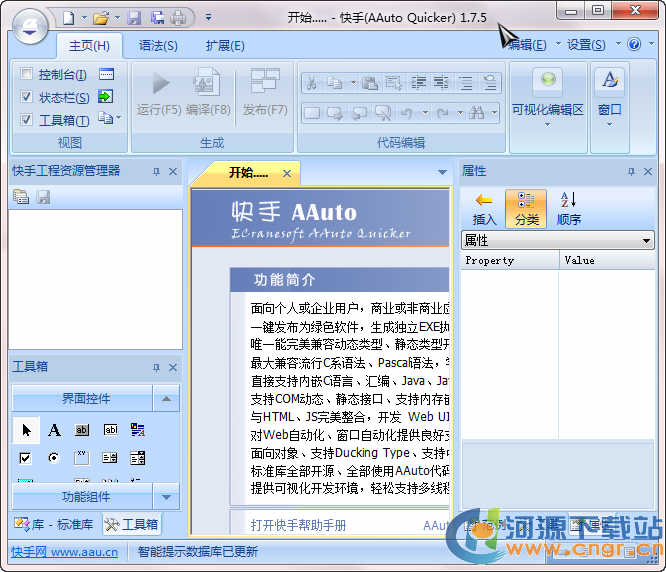Select the pointer arrow tool in toolbox
The image size is (666, 572).
[x=26, y=430]
